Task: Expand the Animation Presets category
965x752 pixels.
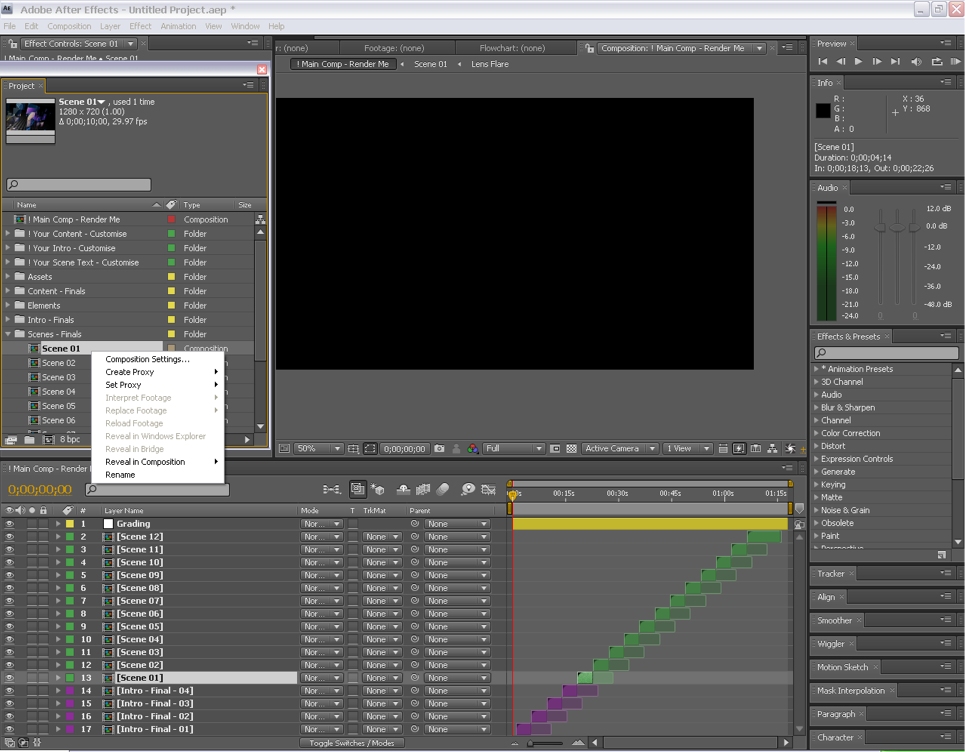Action: pos(816,369)
